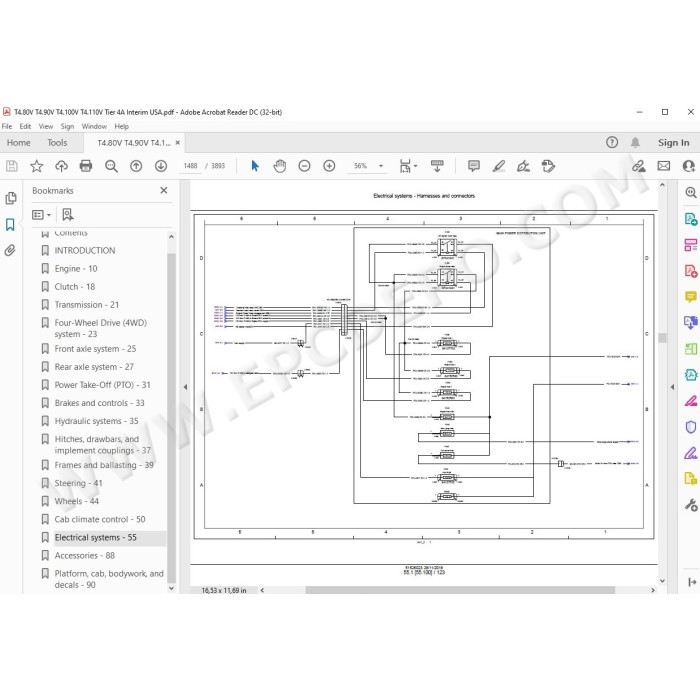Open the Attachments paperclip panel

(10, 250)
